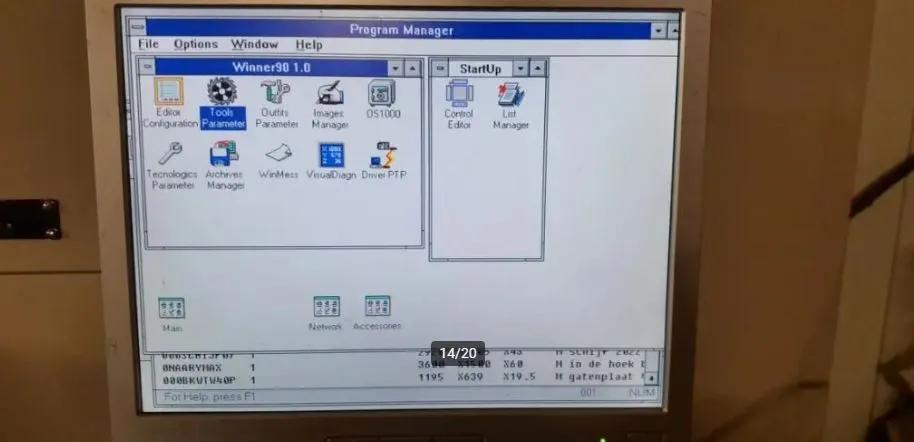This screenshot has width=914, height=442.
Task: Click the Tecnologics Parameter wrench icon
Action: (x=171, y=155)
